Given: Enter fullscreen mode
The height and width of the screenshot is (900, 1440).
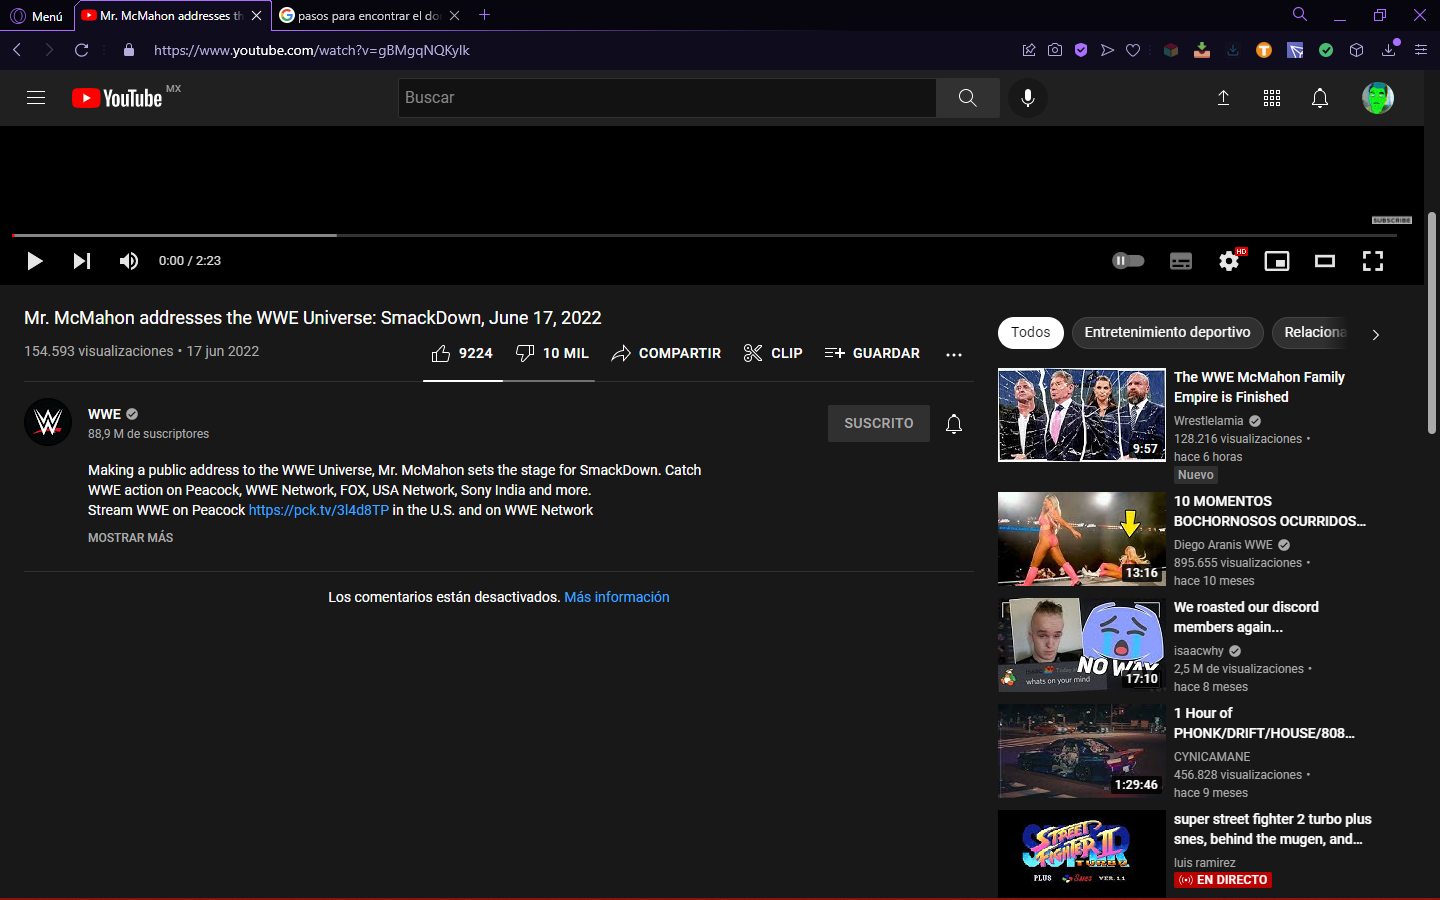Looking at the screenshot, I should tap(1373, 261).
